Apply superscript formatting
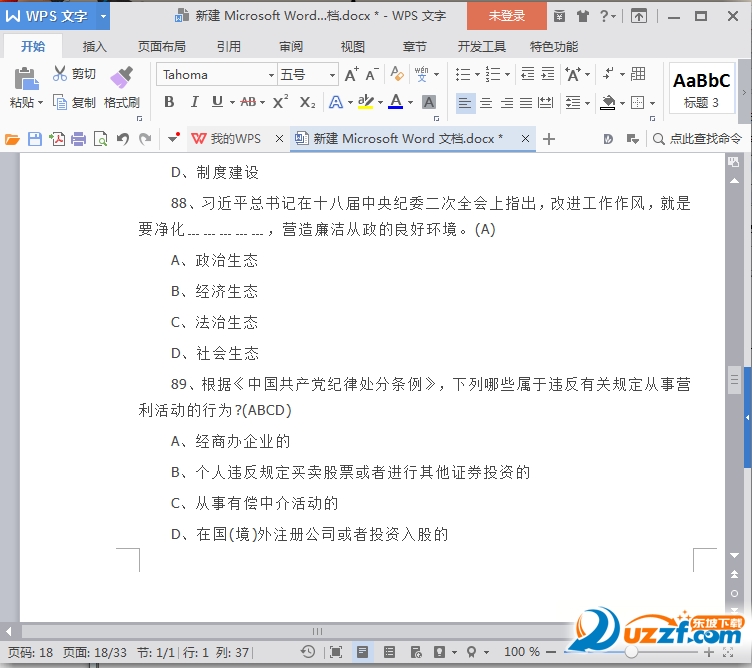Screen dimensions: 752x668 tap(280, 102)
